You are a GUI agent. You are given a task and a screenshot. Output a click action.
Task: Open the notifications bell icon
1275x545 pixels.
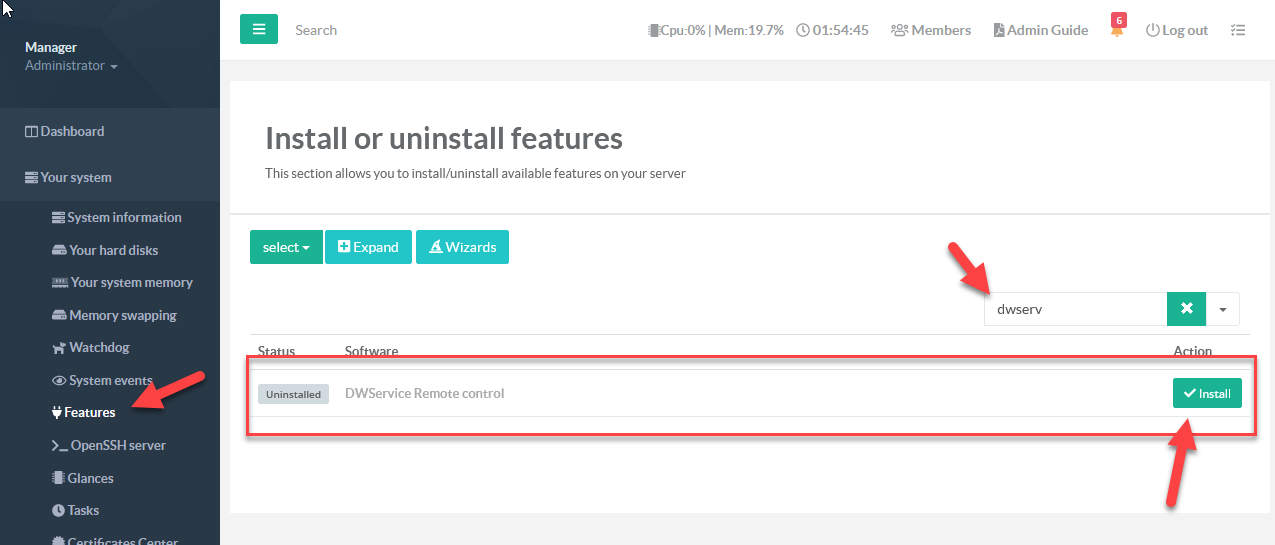[1116, 31]
